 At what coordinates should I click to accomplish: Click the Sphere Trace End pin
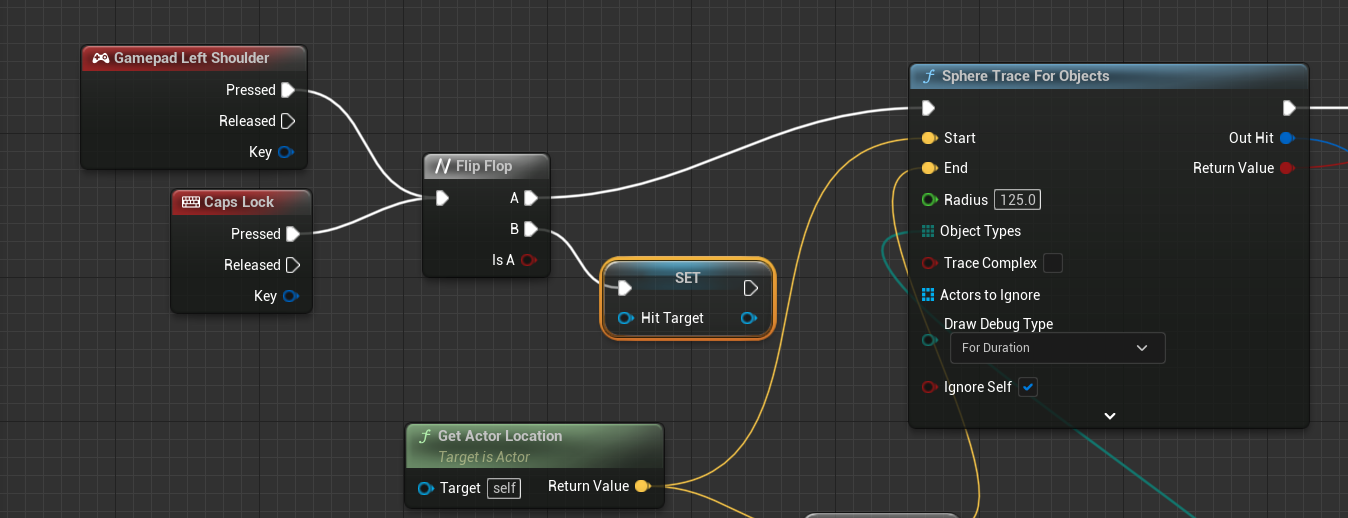tap(929, 168)
